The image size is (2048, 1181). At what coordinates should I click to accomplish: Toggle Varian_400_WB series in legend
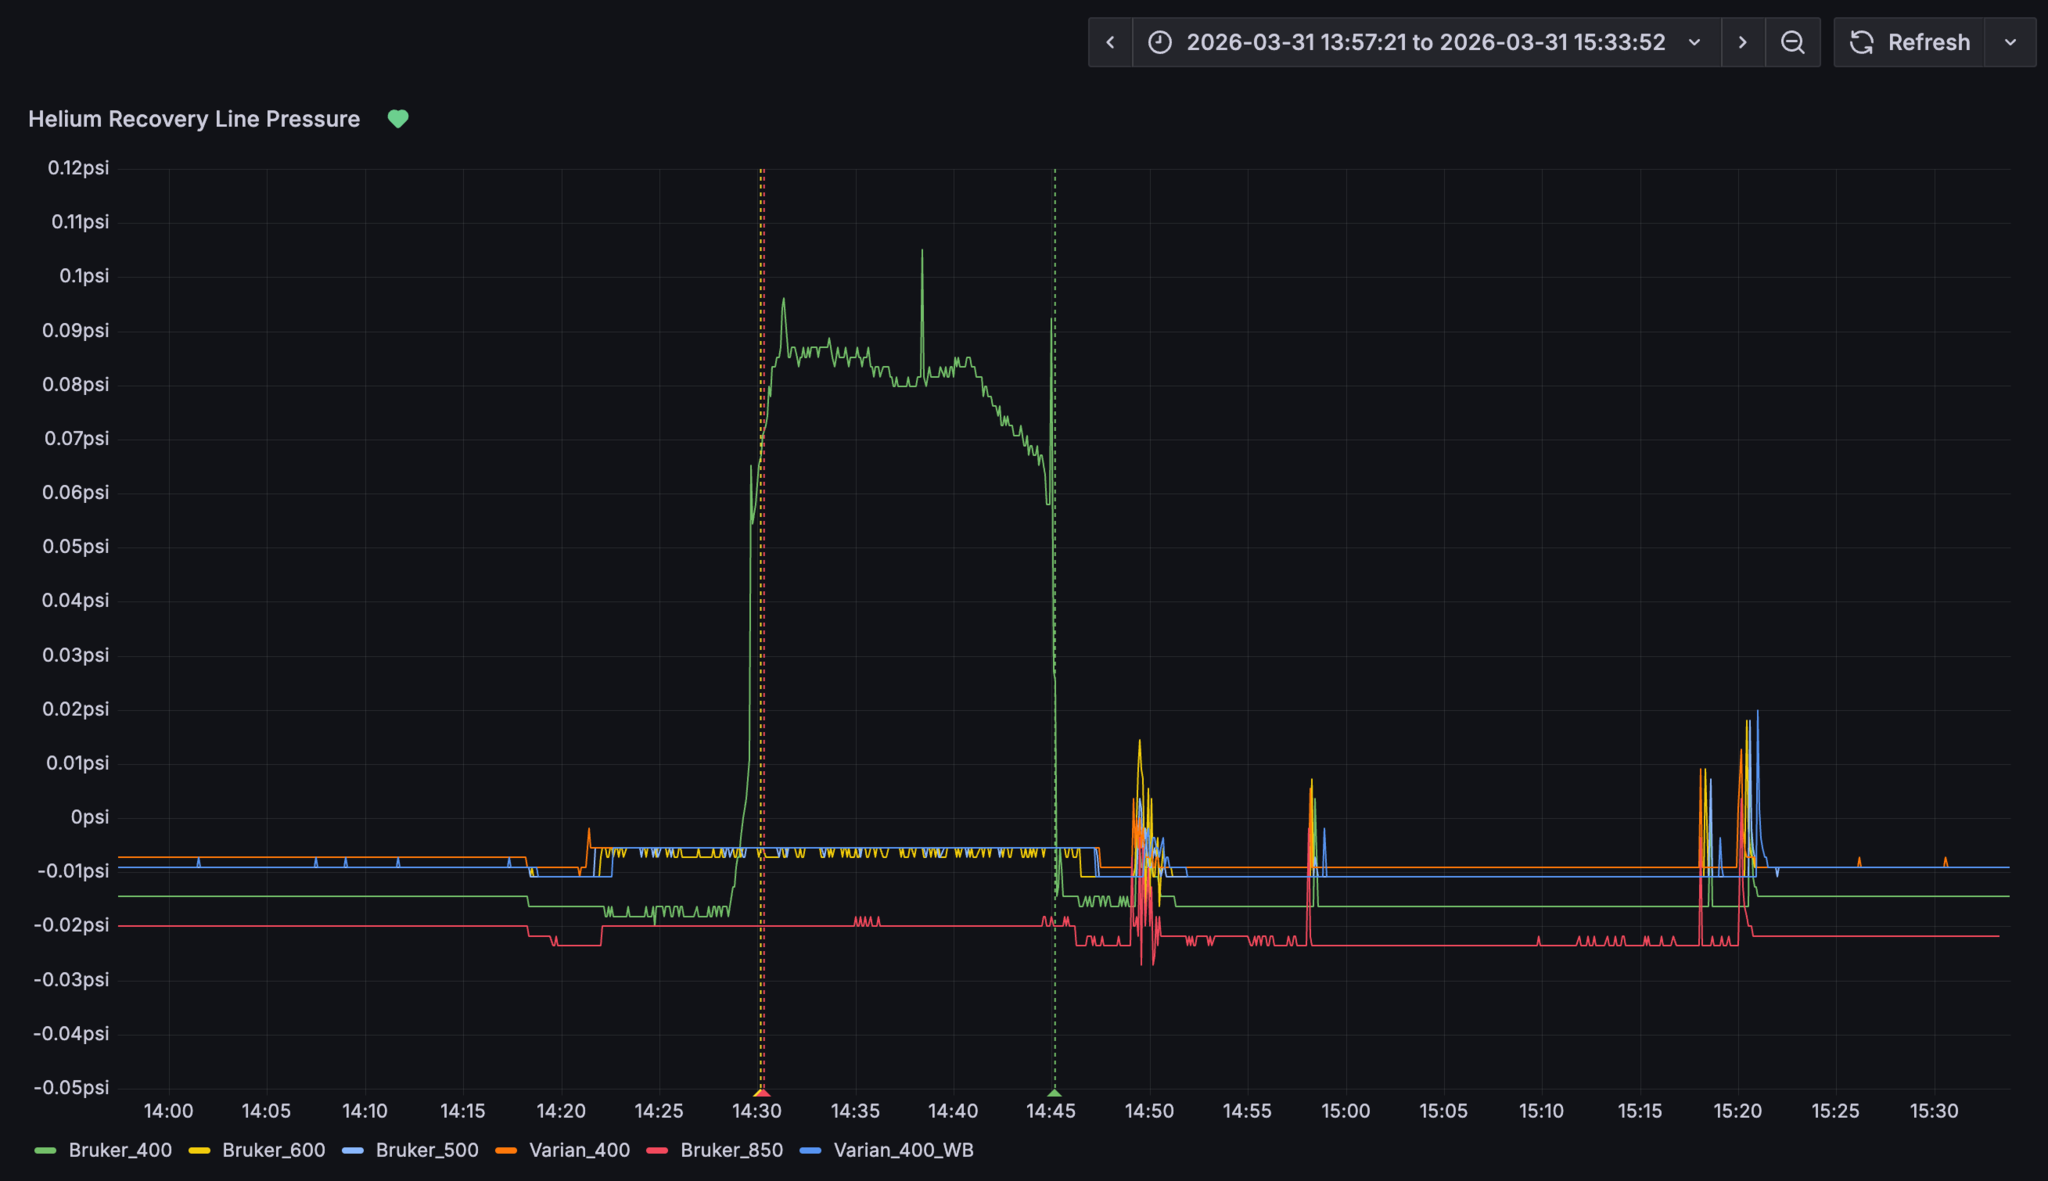point(902,1150)
